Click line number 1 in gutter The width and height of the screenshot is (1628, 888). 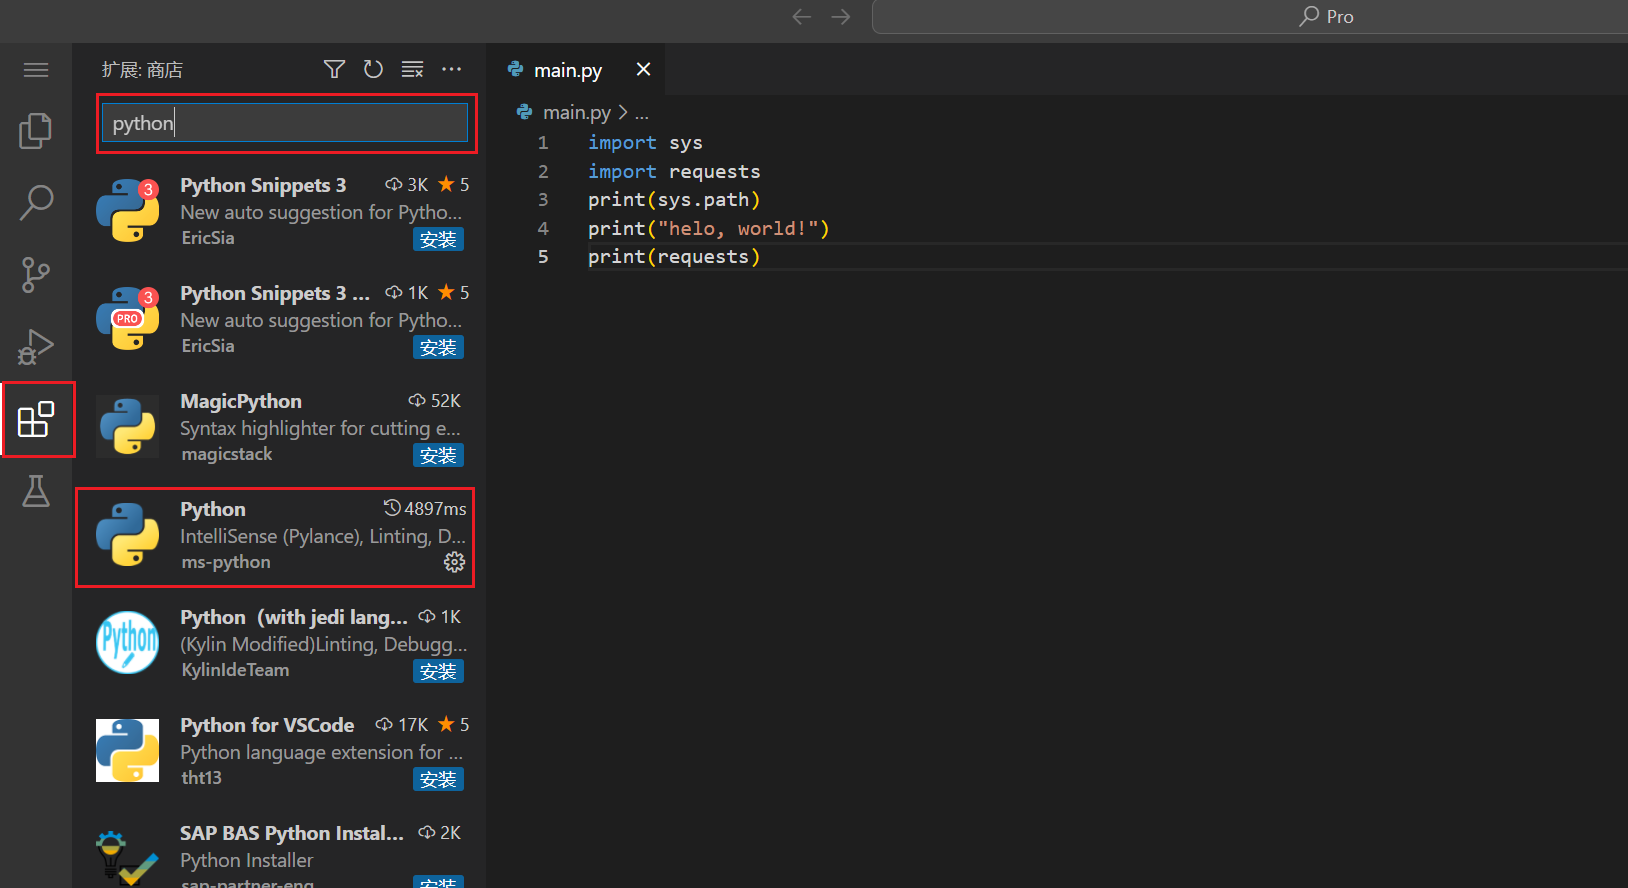click(543, 143)
